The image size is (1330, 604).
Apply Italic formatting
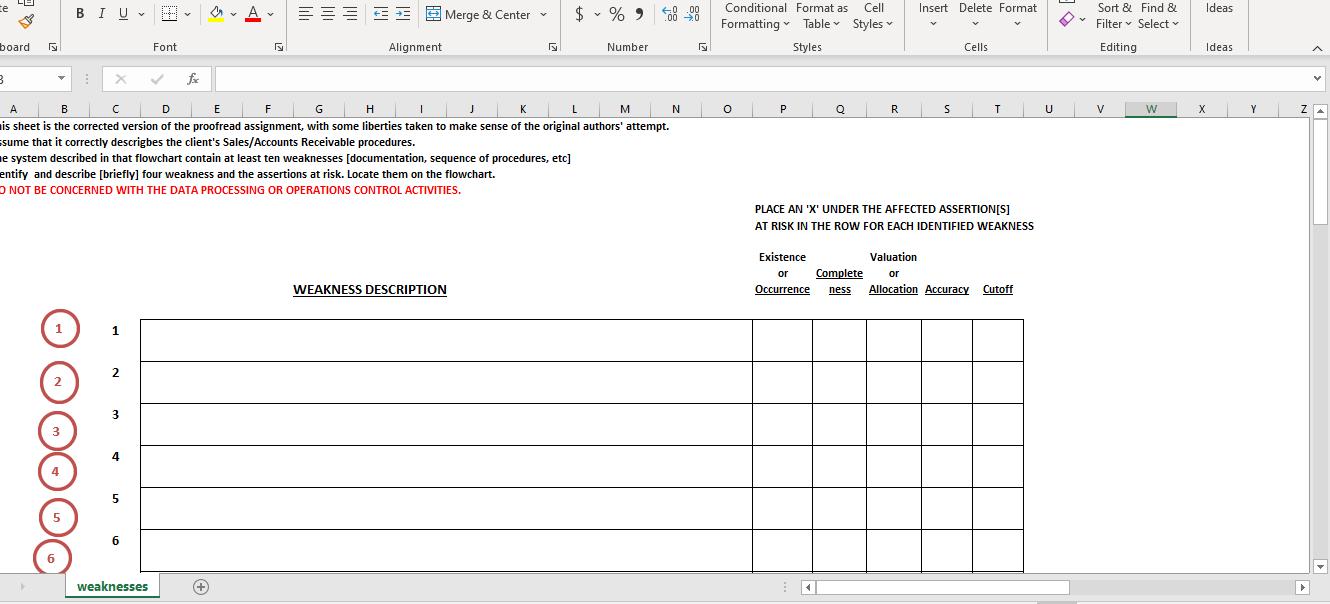point(101,14)
